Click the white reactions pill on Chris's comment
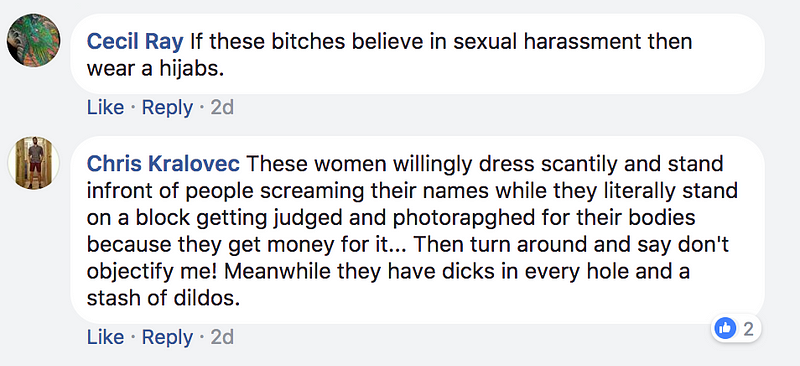This screenshot has width=800, height=366. pyautogui.click(x=736, y=329)
